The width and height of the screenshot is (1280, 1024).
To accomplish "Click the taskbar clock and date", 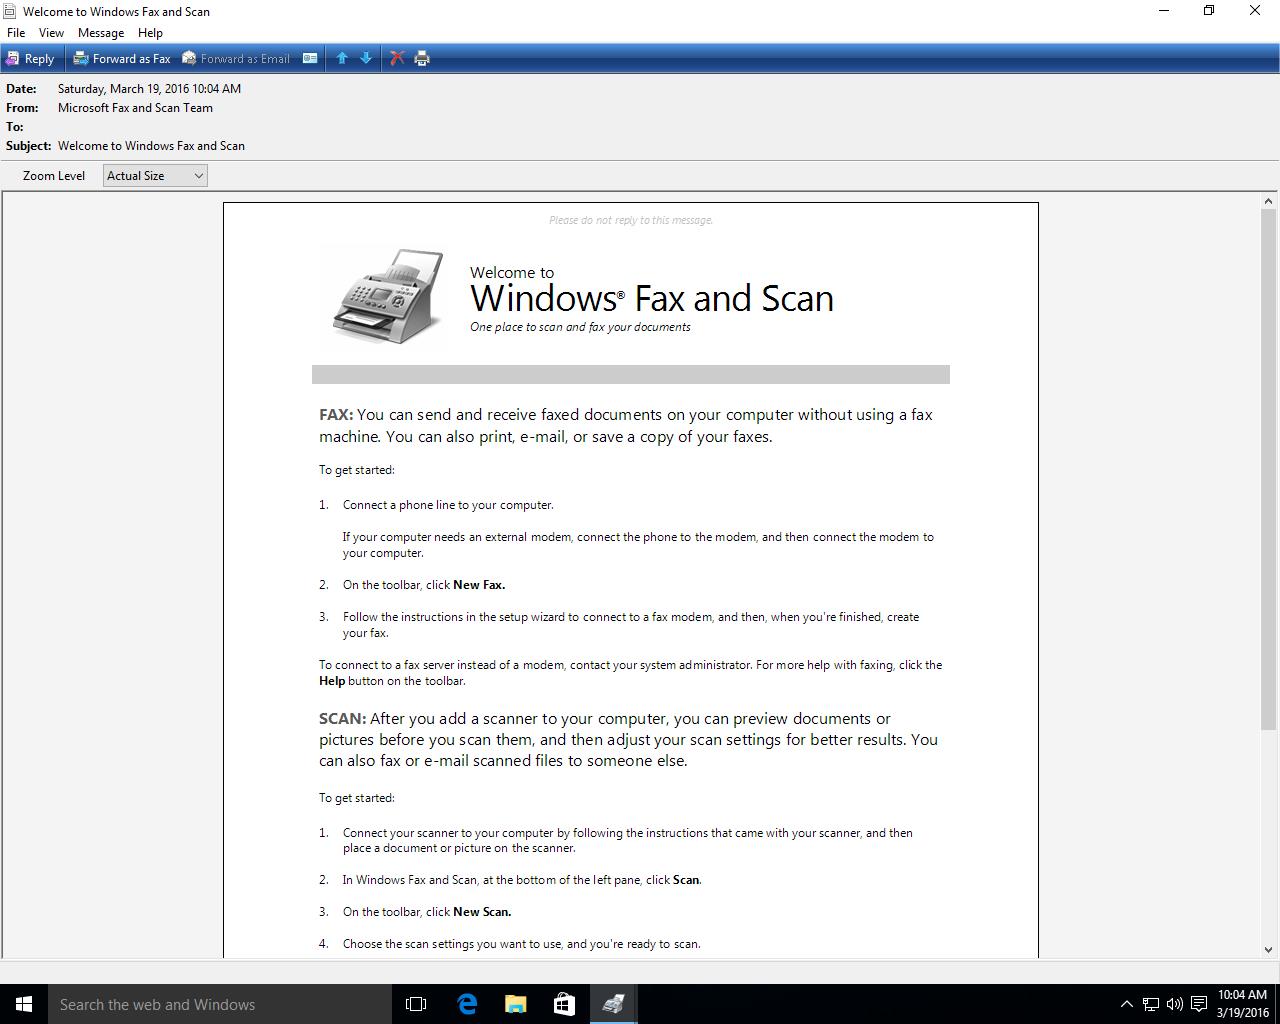I will (x=1242, y=1004).
